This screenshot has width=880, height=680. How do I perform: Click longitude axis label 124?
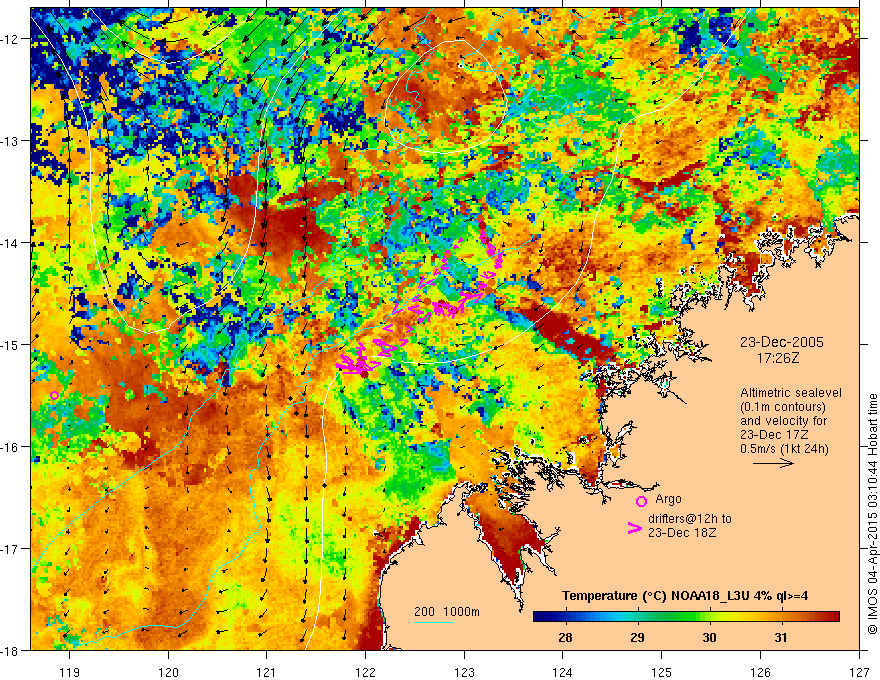click(563, 672)
